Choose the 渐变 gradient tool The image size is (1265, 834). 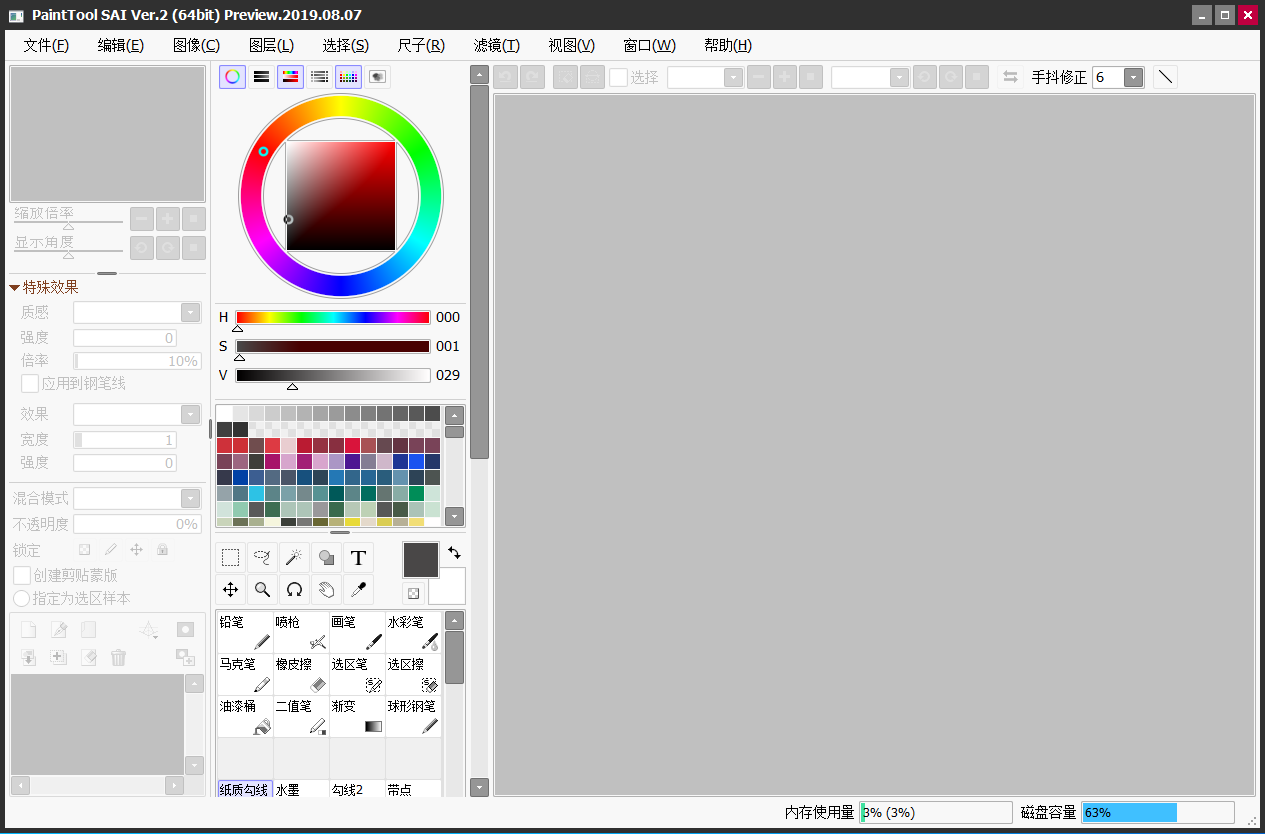click(357, 717)
